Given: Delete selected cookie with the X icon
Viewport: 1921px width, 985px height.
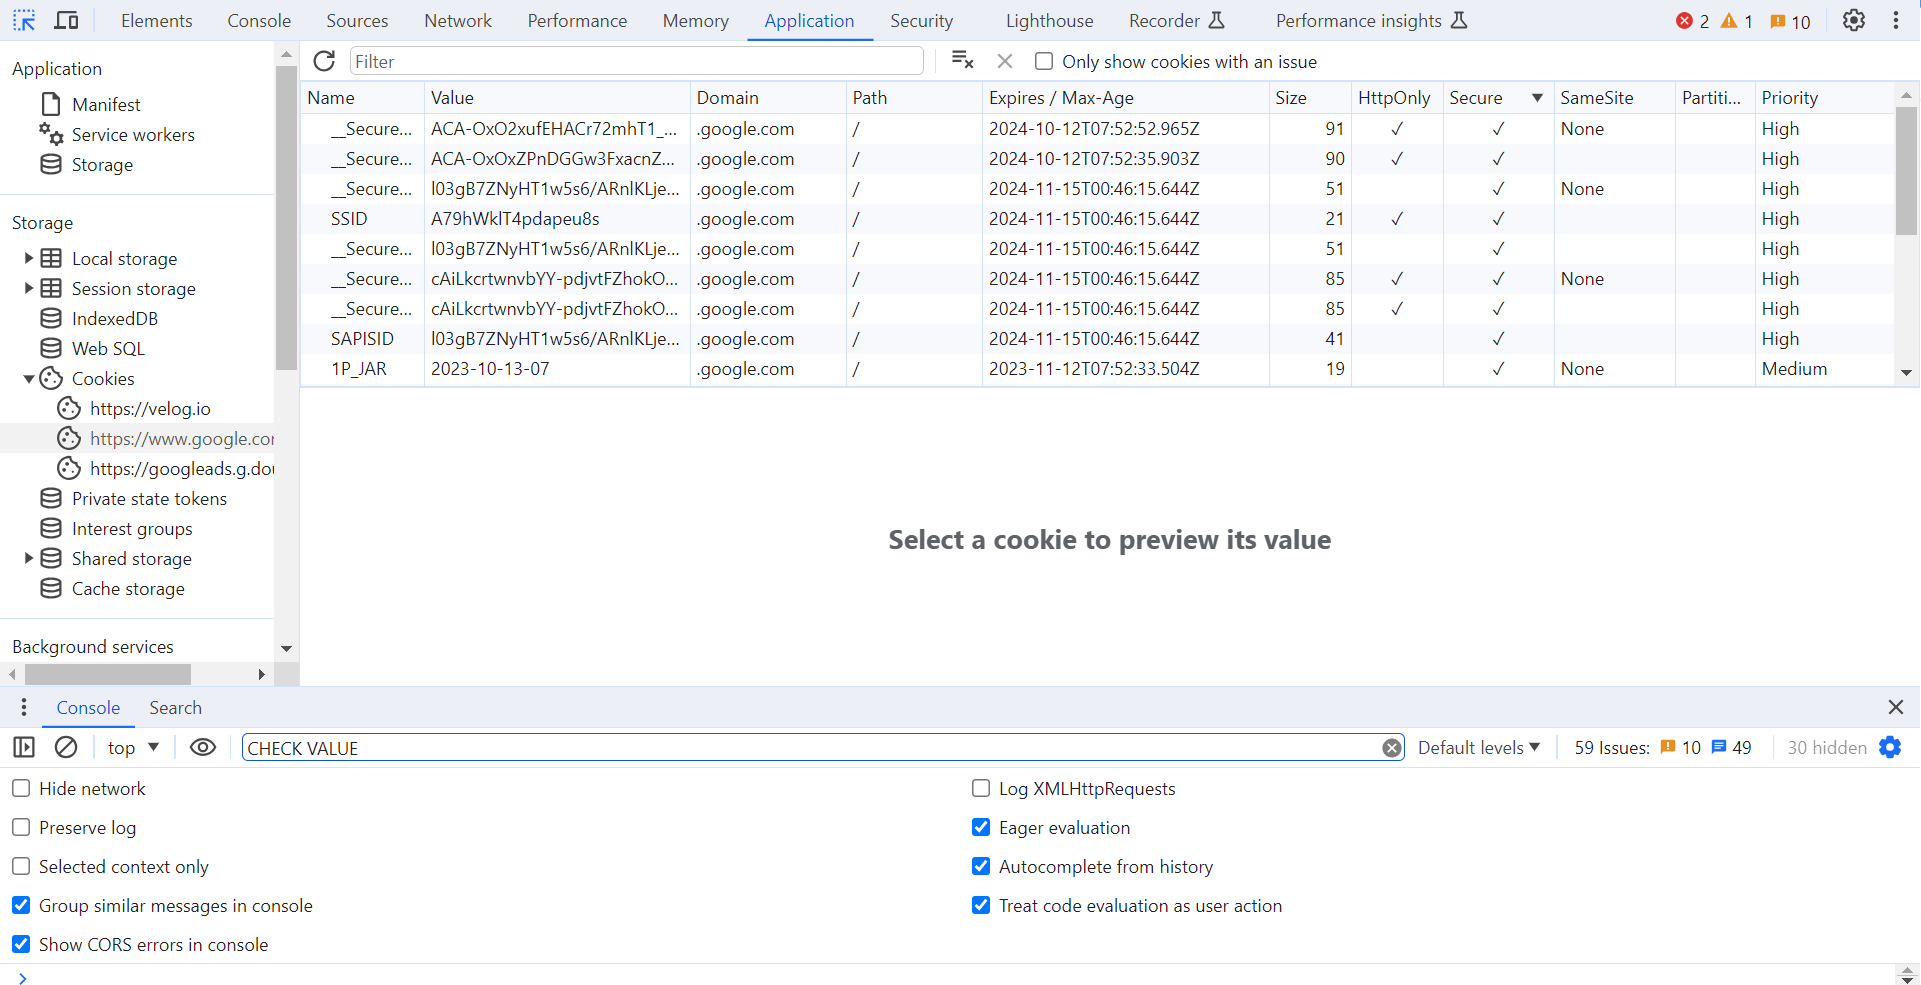Looking at the screenshot, I should pos(1005,61).
